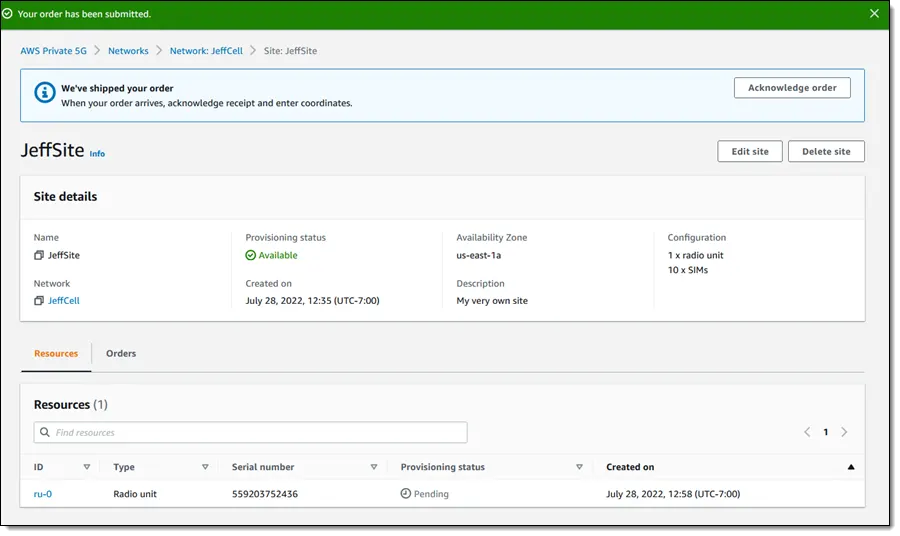Sort by ID column arrow
Viewport: 900px width, 536px height.
(87, 467)
